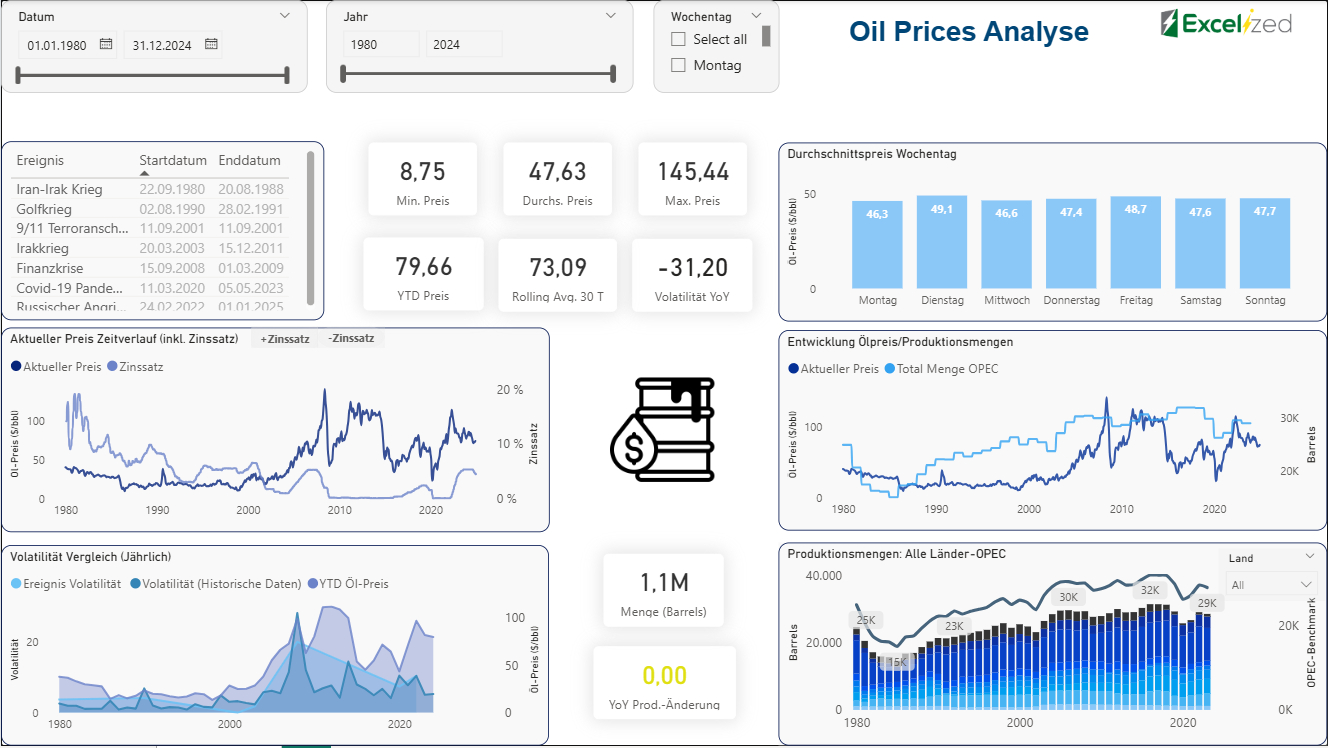Click the Jahr end field 2024
This screenshot has height=748, width=1328.
tap(464, 44)
